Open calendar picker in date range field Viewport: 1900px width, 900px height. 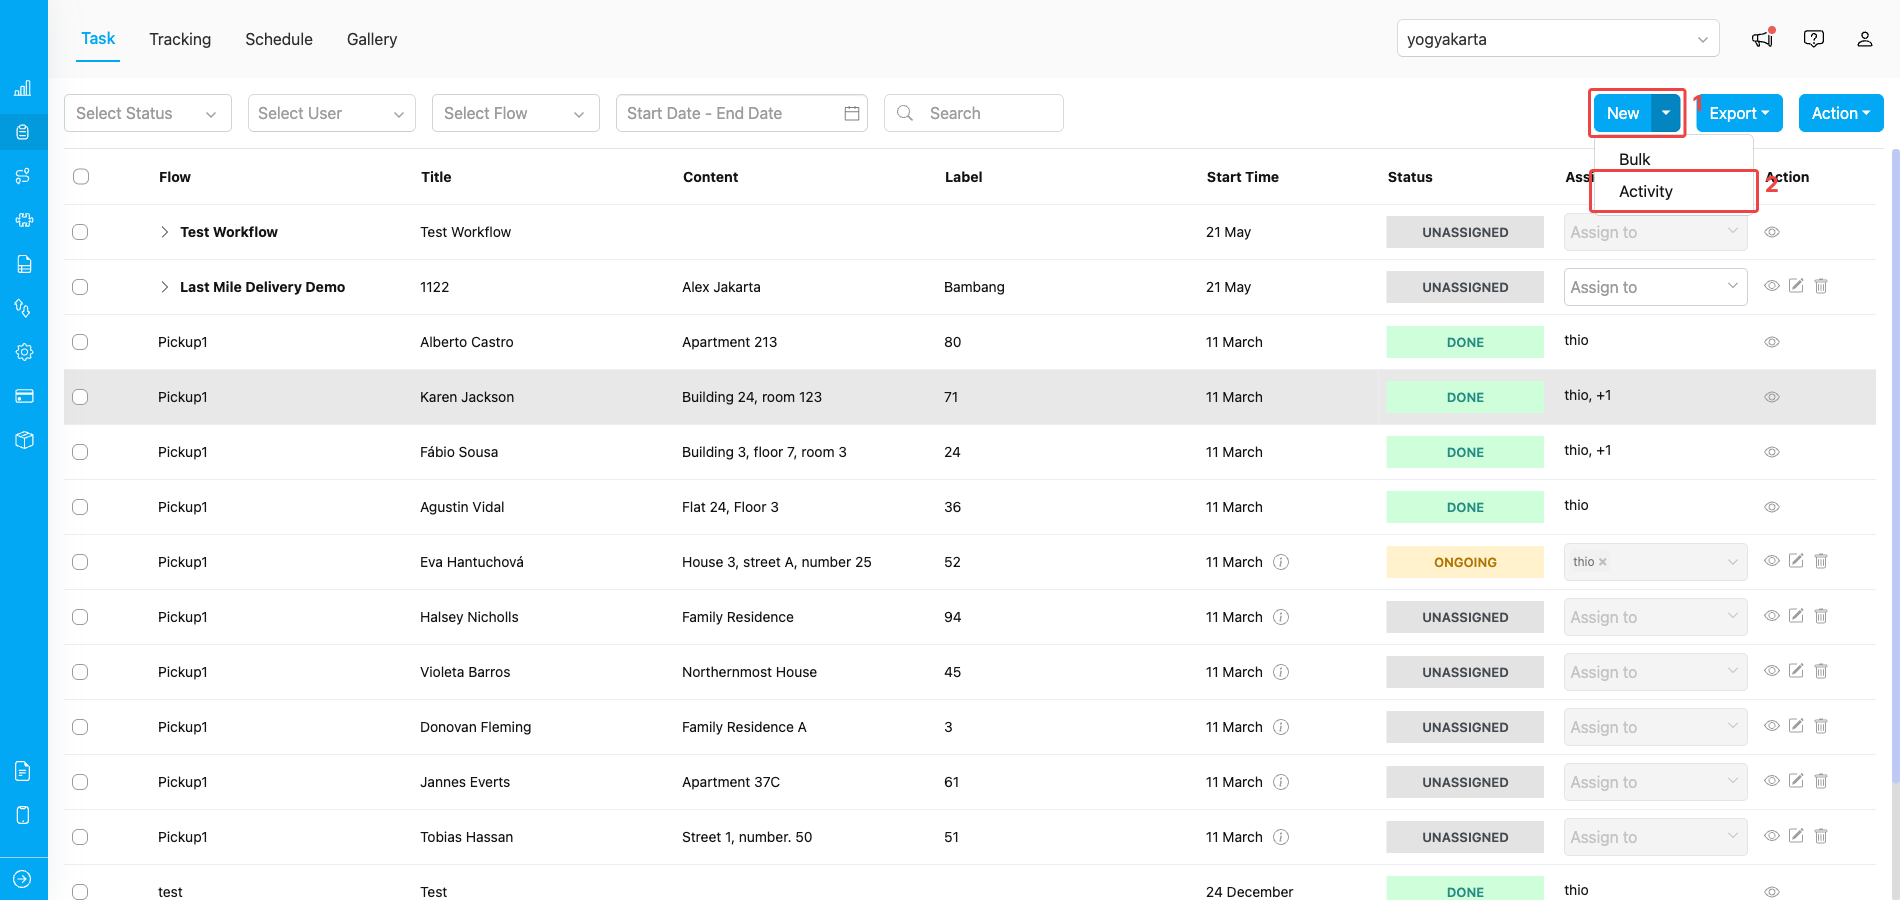click(x=852, y=113)
